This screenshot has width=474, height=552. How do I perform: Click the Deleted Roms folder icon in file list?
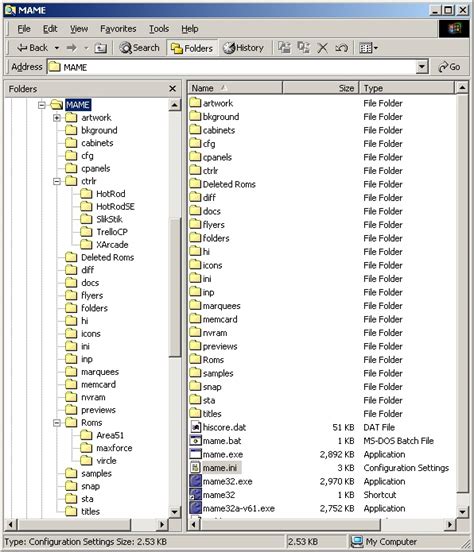(195, 184)
